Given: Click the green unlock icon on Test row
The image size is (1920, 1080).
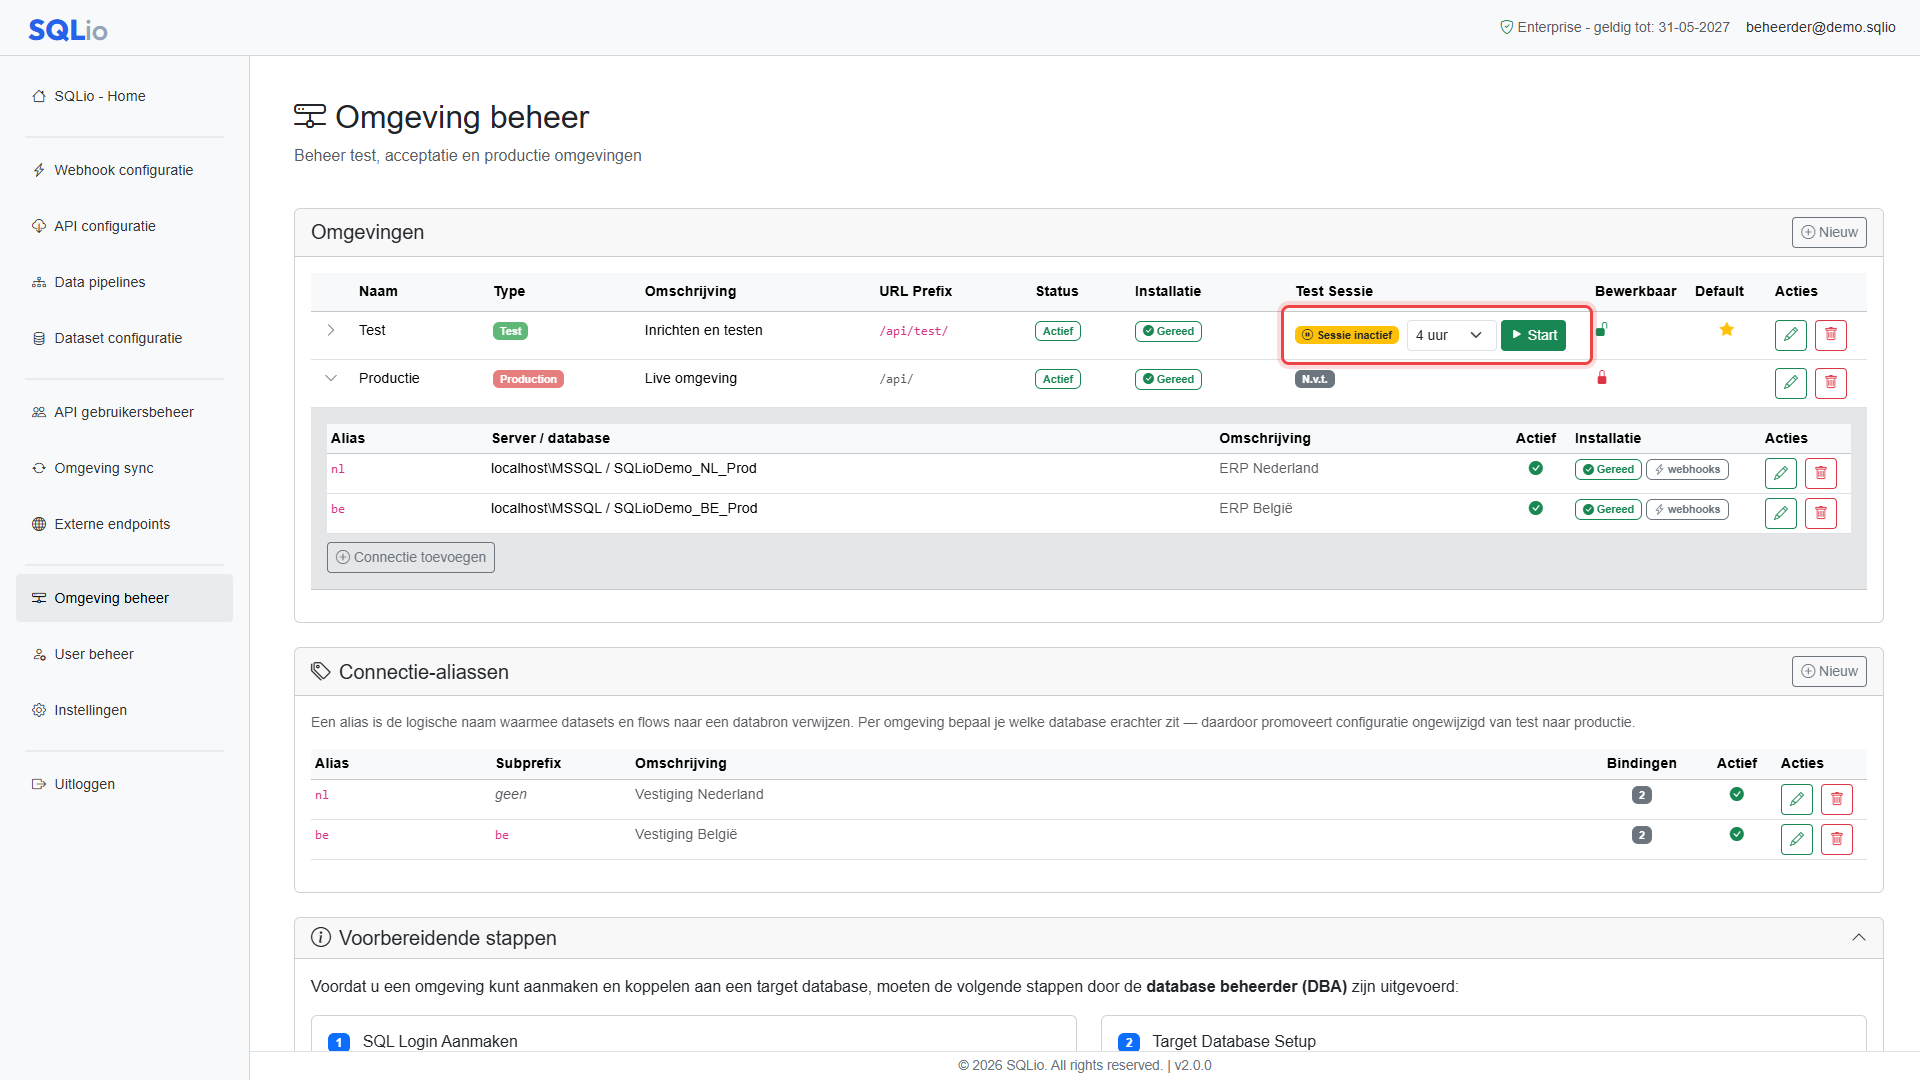Looking at the screenshot, I should (1601, 329).
